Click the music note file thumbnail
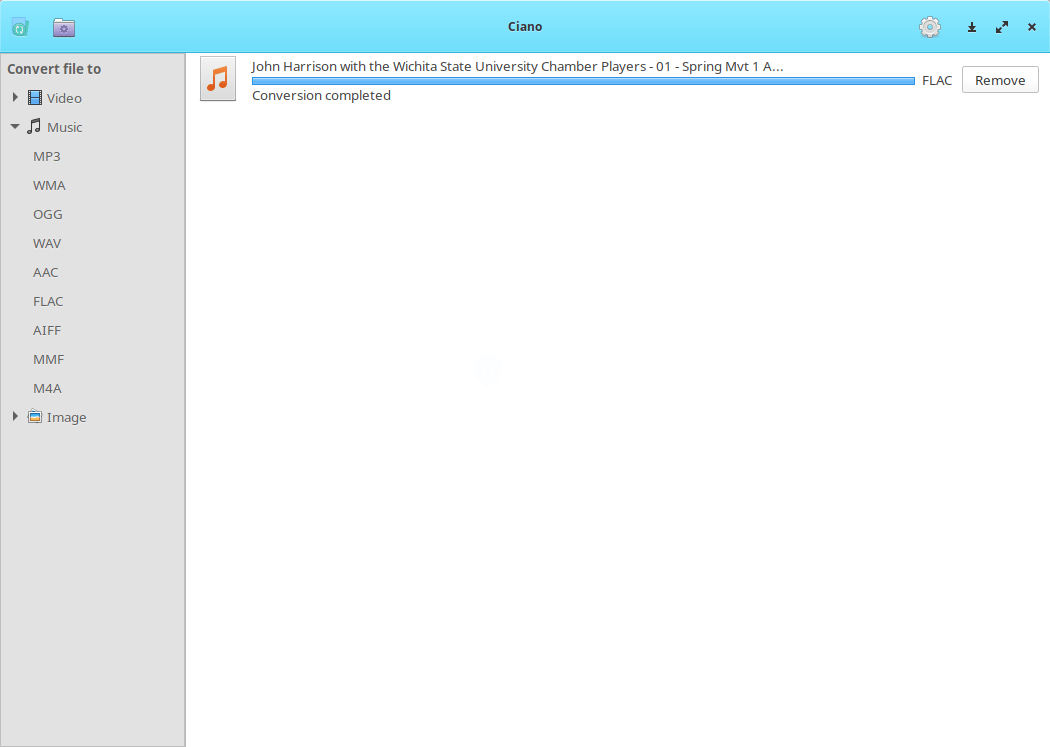Viewport: 1050px width, 747px height. [x=218, y=79]
